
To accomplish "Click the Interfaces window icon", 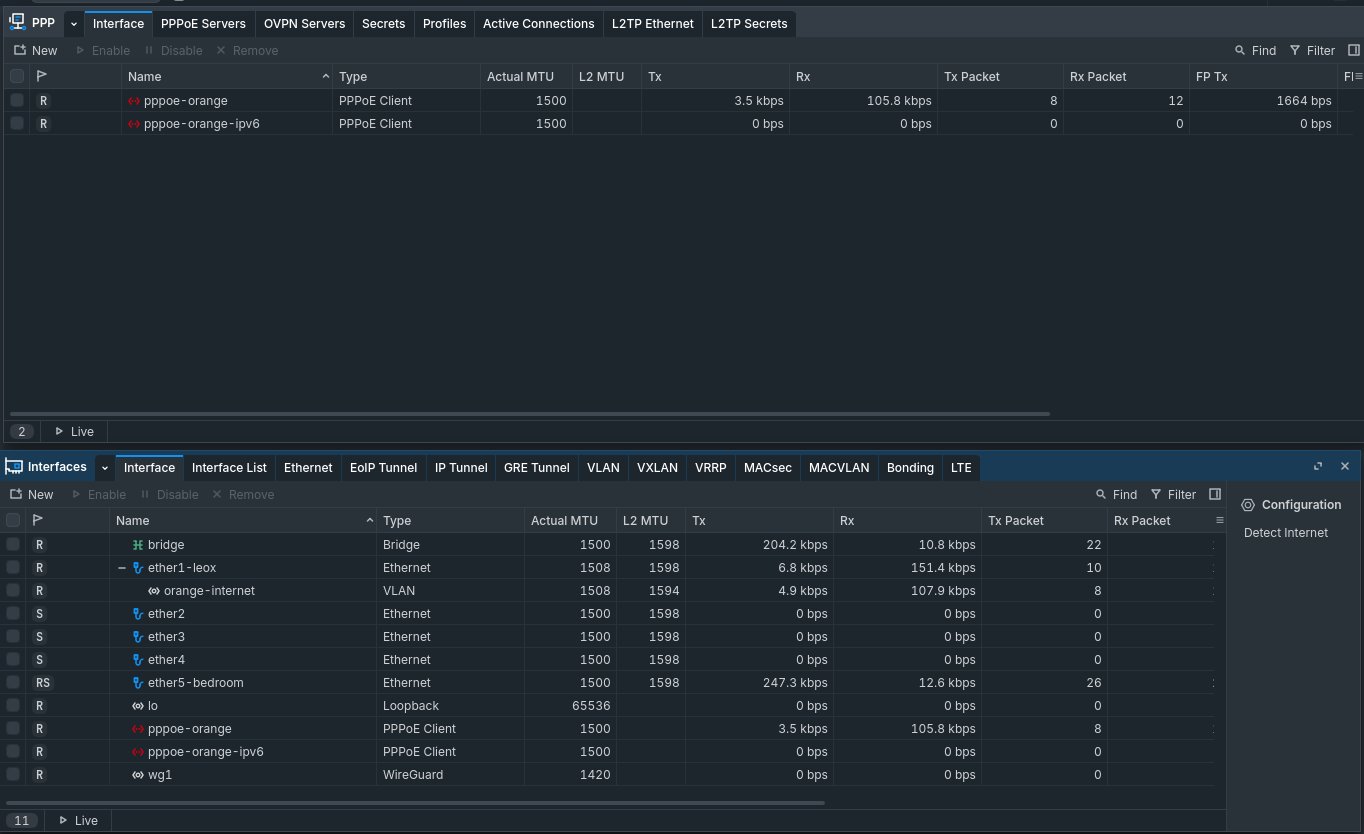I will tap(14, 466).
